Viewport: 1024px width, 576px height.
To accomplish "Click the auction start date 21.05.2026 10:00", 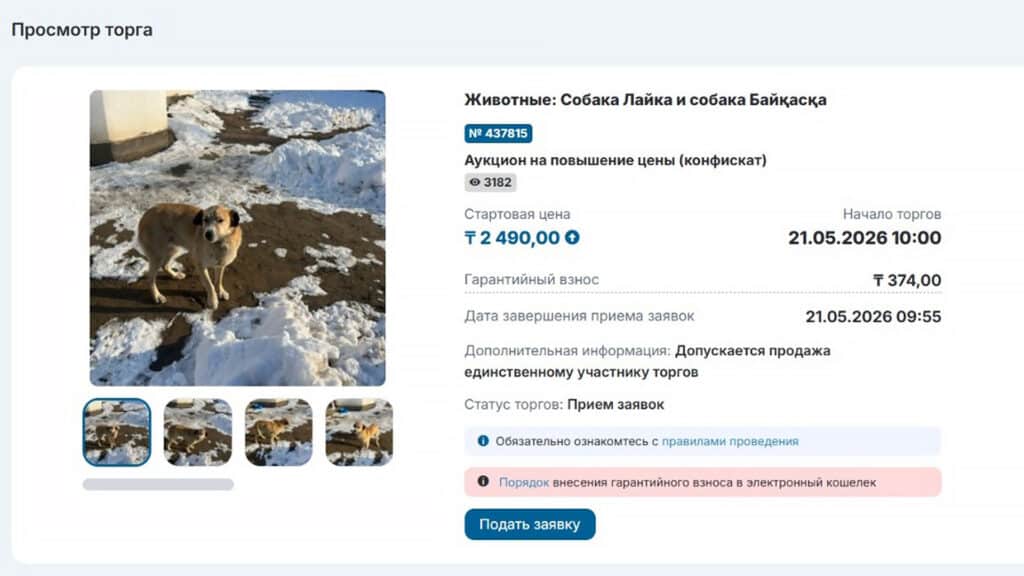I will click(x=864, y=238).
